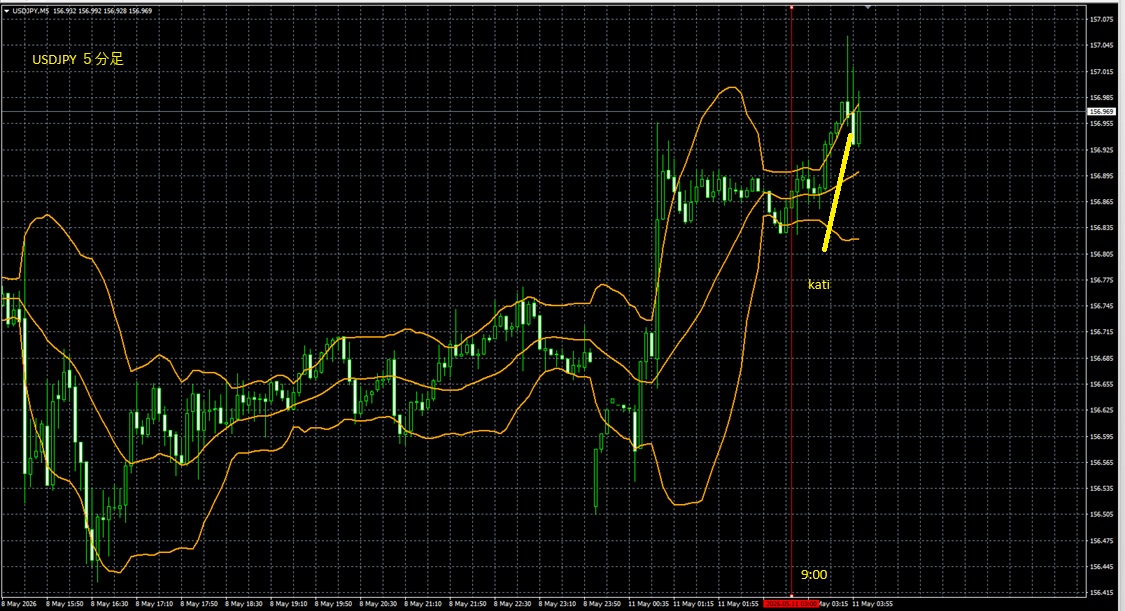
Task: Click the triangle icon beside USDJPY,M5
Action: 6,11
